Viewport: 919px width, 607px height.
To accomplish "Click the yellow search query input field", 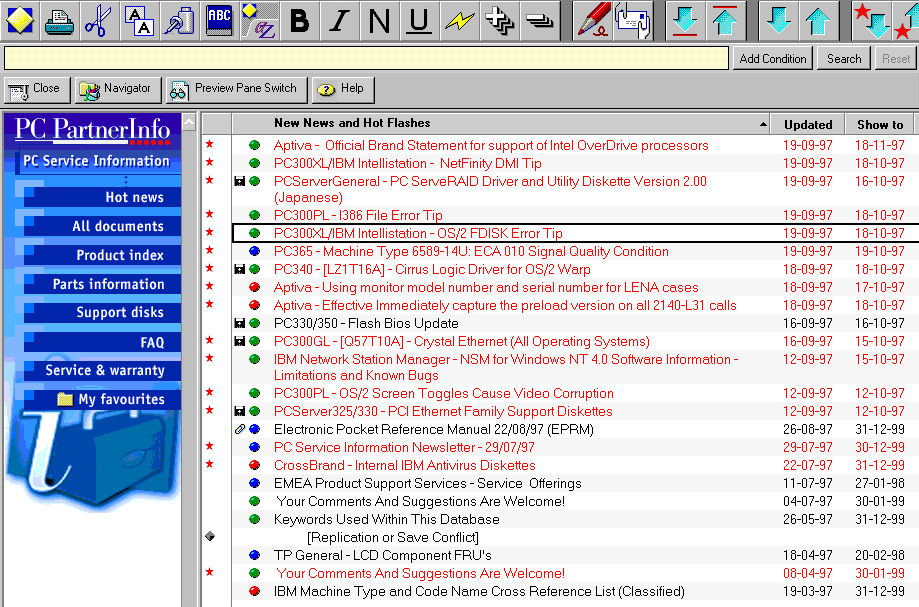I will point(366,59).
